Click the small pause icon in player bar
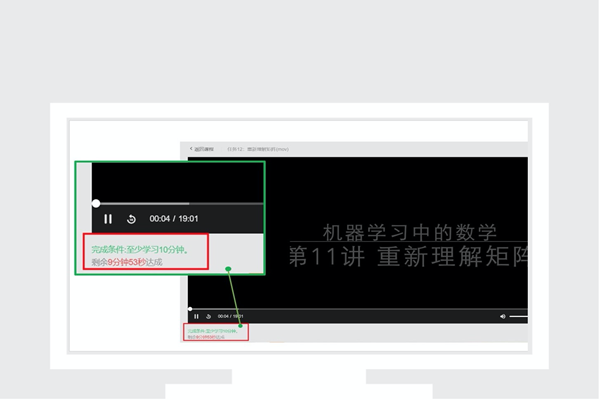The width and height of the screenshot is (600, 400). click(196, 316)
